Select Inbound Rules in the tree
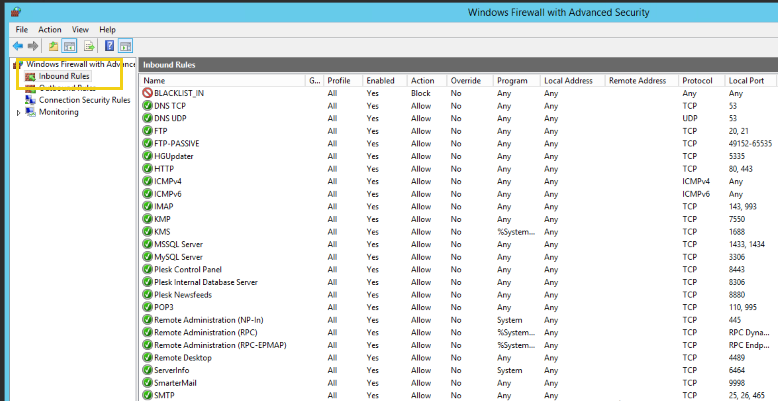The height and width of the screenshot is (401, 778). [64, 76]
